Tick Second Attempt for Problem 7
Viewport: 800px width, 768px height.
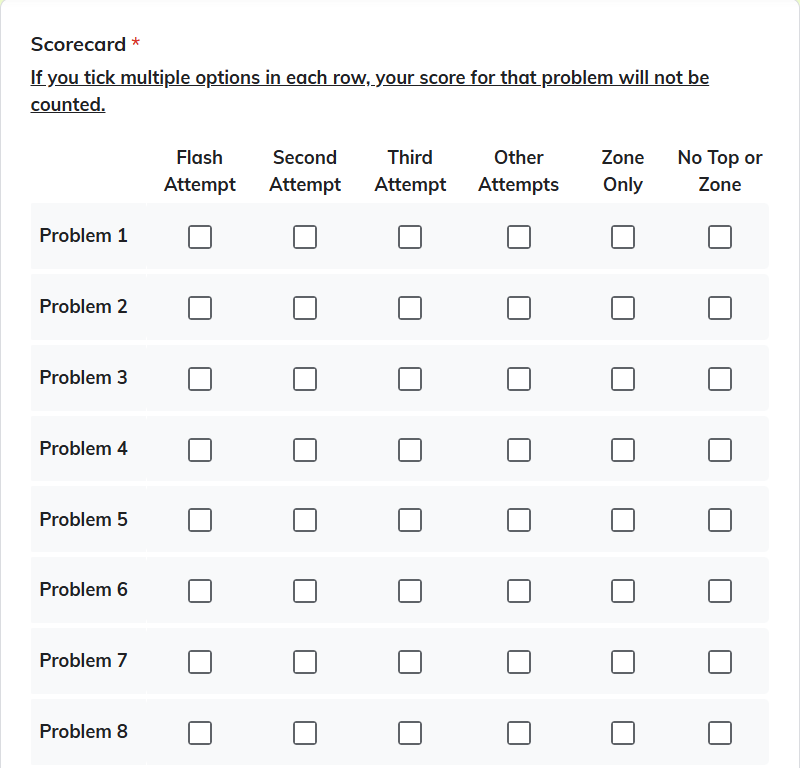coord(305,662)
